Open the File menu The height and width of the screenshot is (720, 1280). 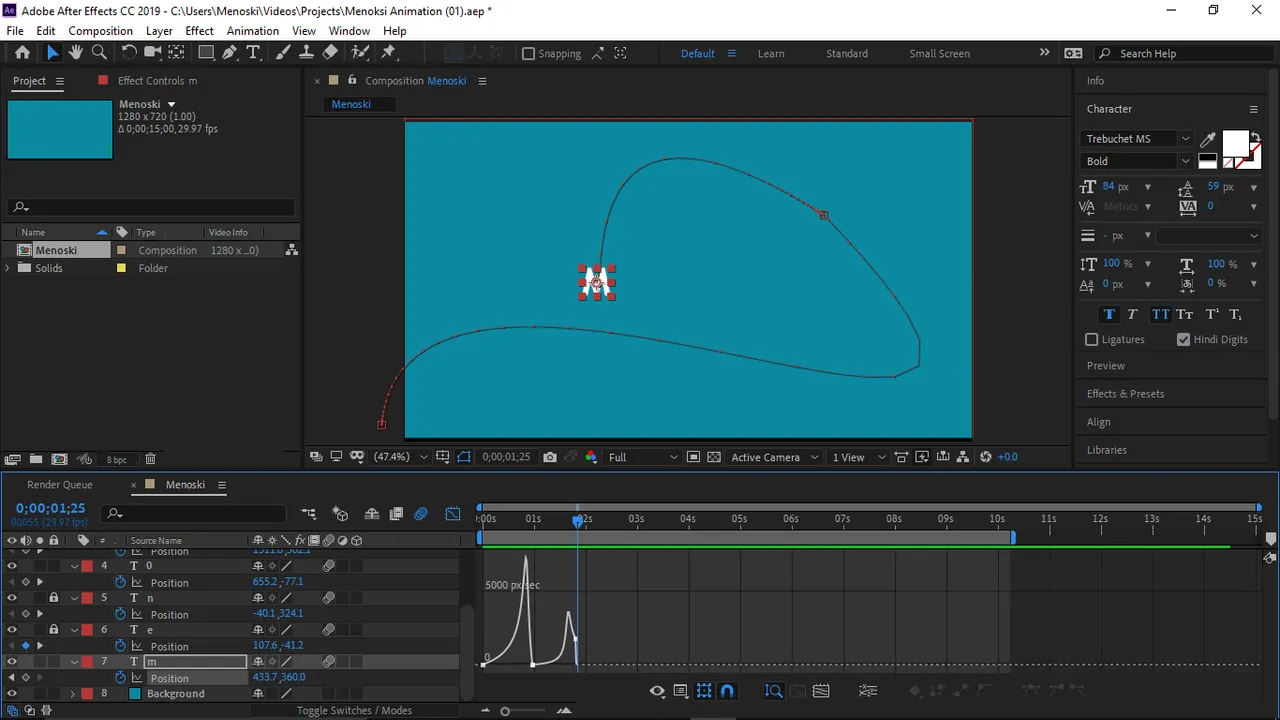[x=15, y=31]
